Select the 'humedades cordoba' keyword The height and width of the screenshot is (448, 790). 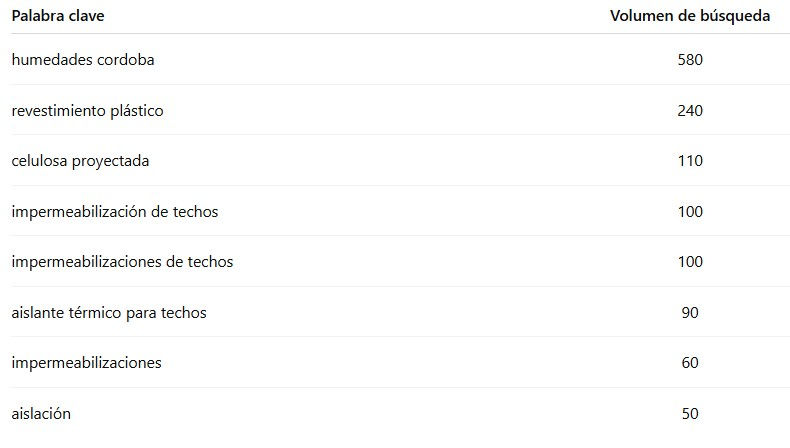[83, 60]
